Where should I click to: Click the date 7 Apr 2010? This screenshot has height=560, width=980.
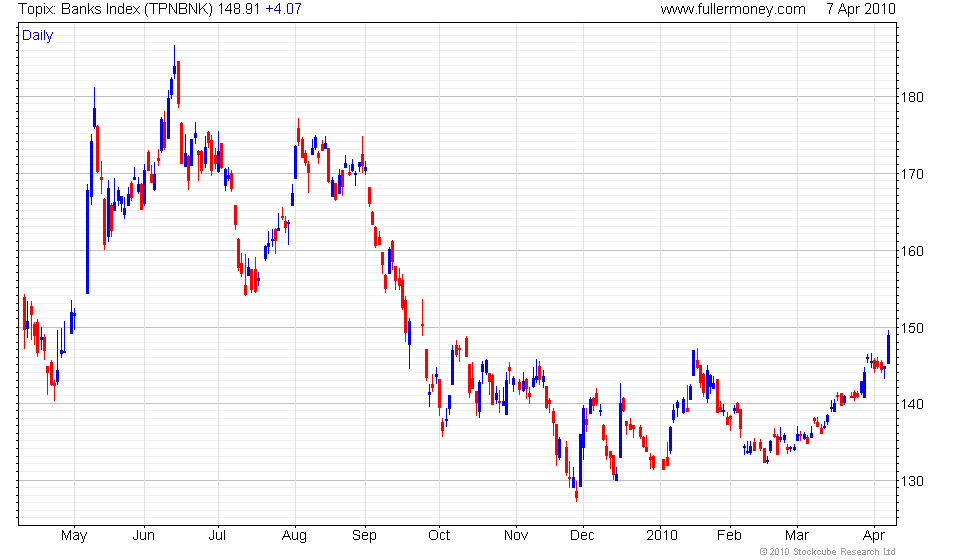(x=861, y=9)
